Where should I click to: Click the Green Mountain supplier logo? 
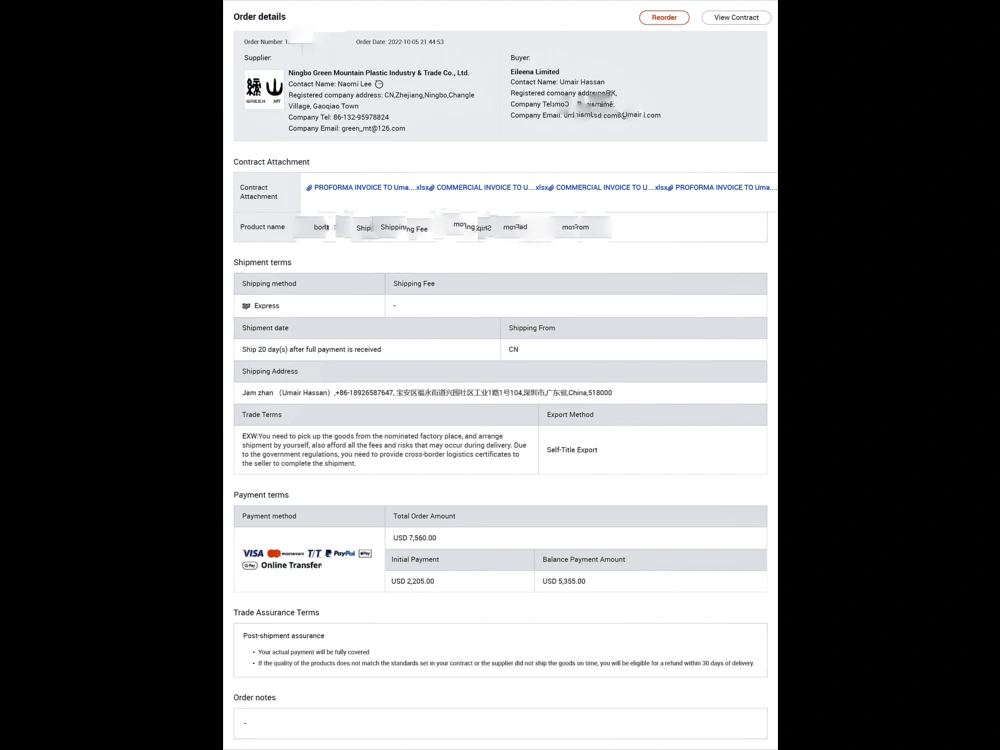coord(264,89)
